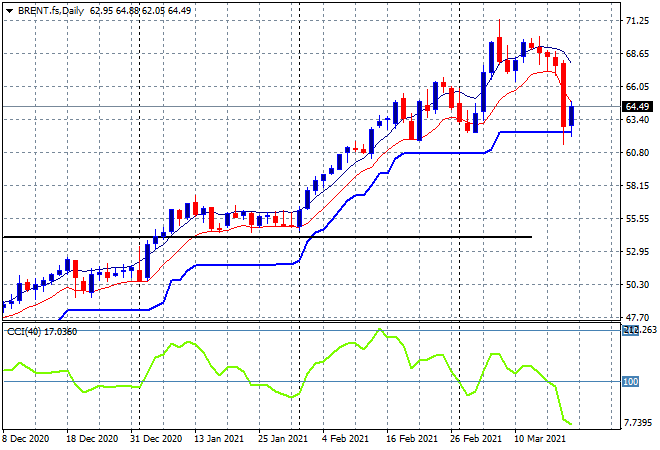Select the BRENT.fs,Daily chart title
The height and width of the screenshot is (450, 660).
pos(51,11)
